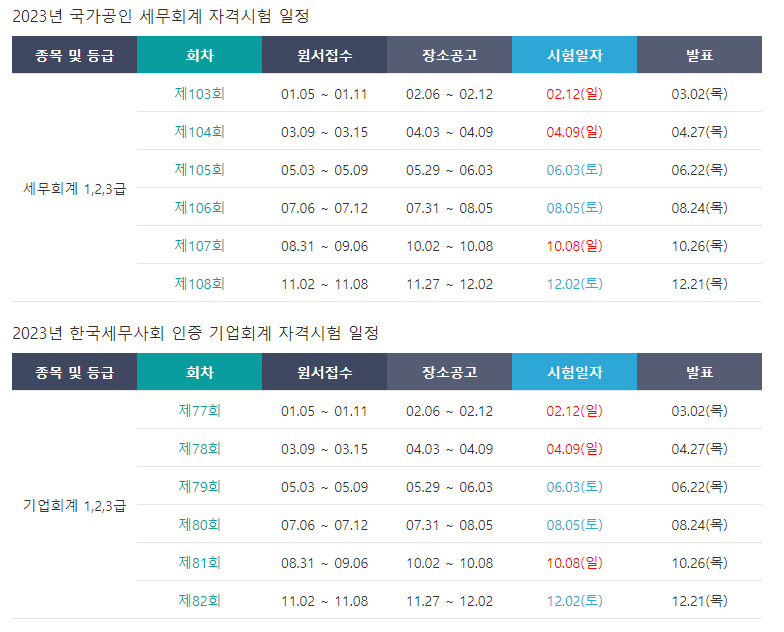Viewport: 784px width, 632px height.
Task: Click 장소공고 header in 세무회계 table
Action: click(x=450, y=54)
